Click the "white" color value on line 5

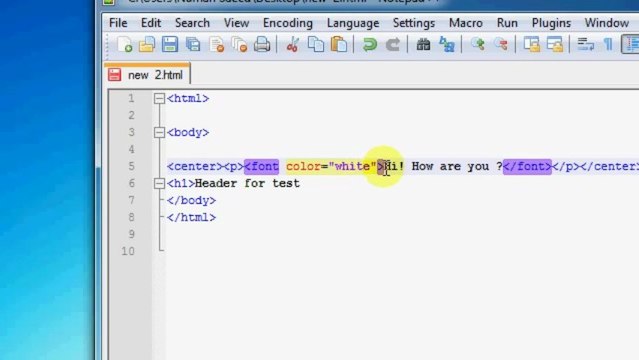352,166
